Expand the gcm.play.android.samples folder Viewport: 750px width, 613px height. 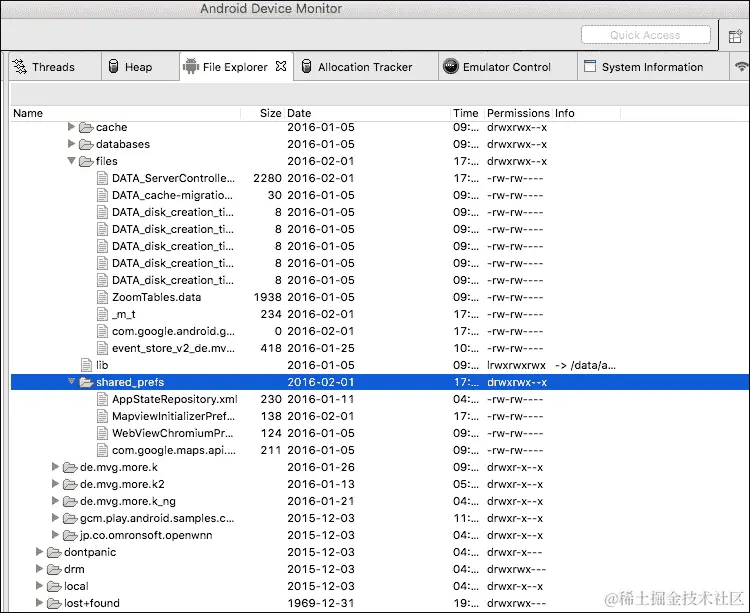pos(55,517)
